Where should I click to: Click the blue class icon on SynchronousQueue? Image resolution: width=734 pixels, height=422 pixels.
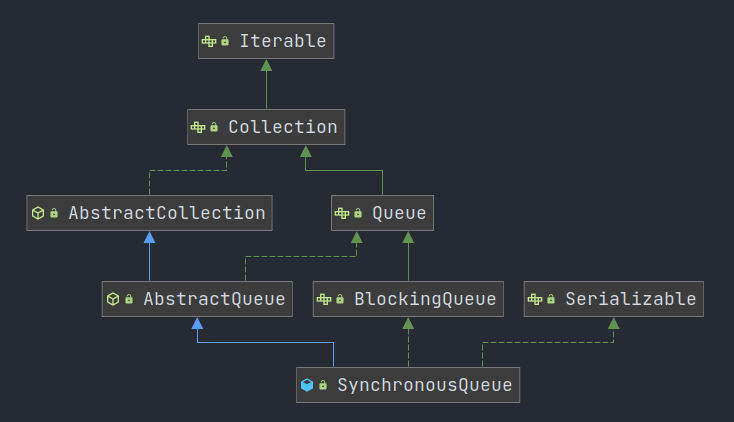[x=307, y=385]
